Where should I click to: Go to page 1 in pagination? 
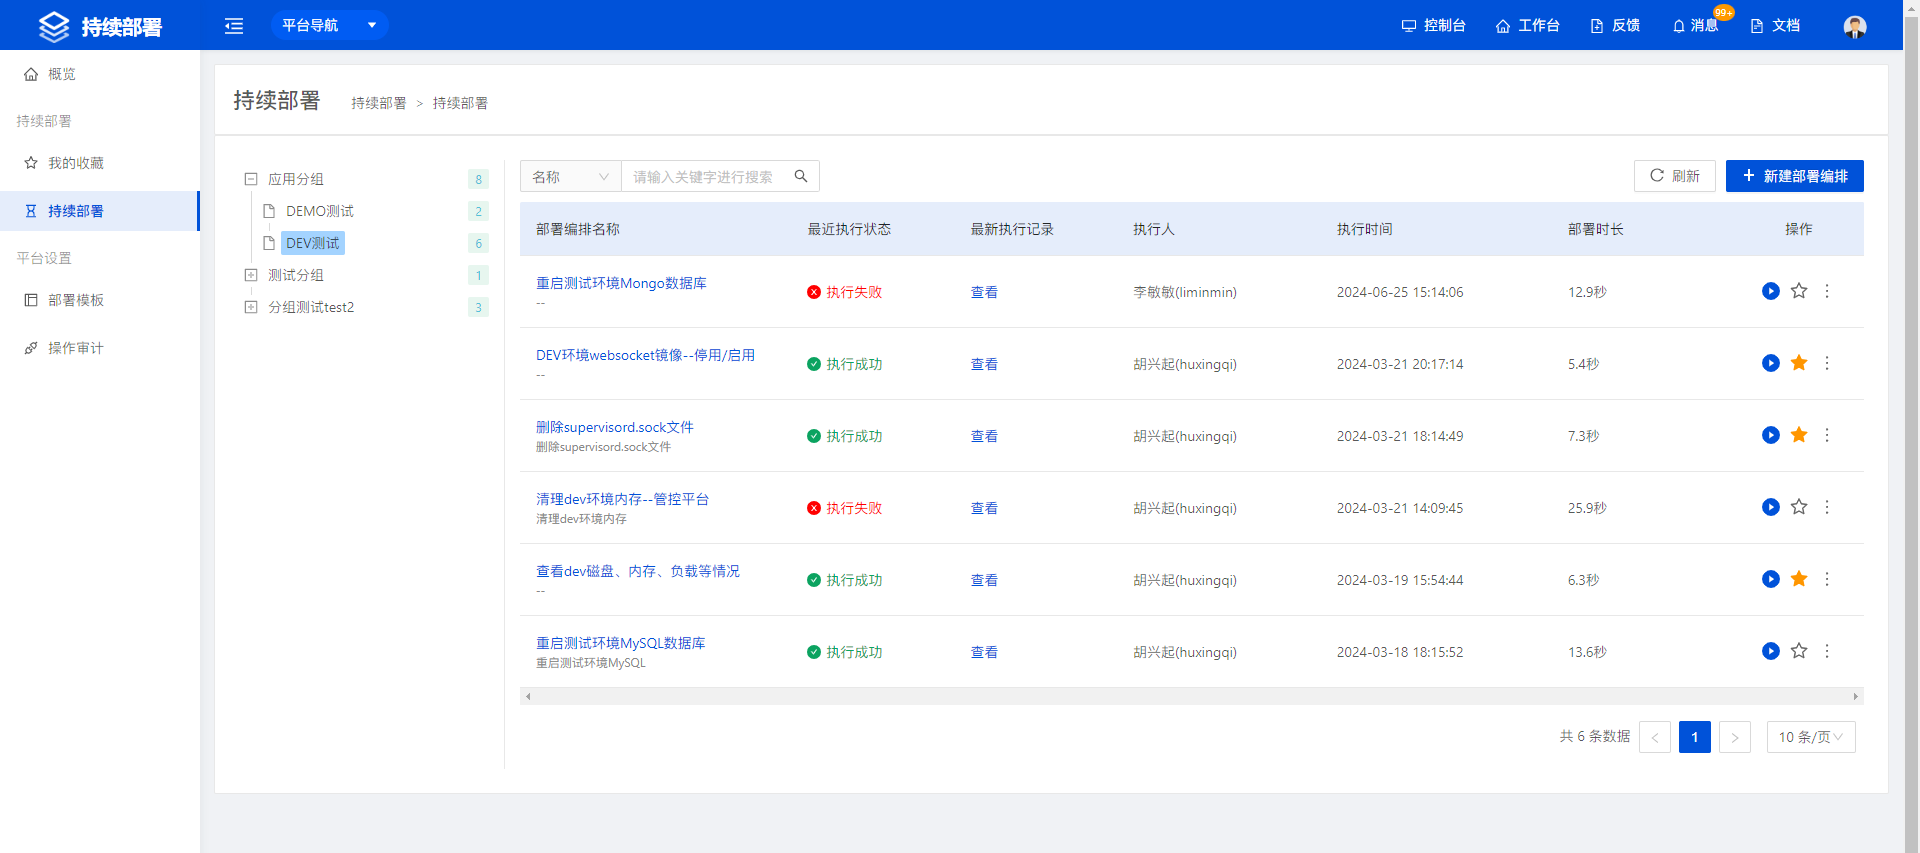click(x=1695, y=737)
